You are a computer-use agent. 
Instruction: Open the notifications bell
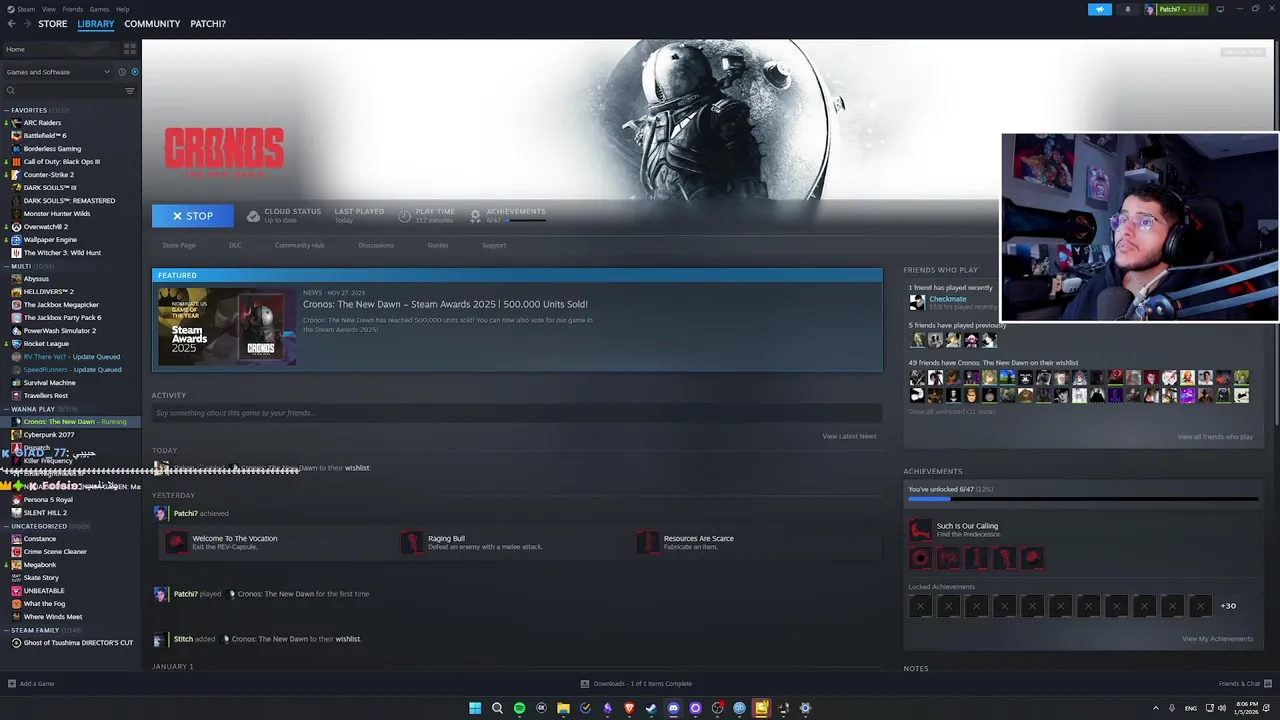click(1128, 9)
